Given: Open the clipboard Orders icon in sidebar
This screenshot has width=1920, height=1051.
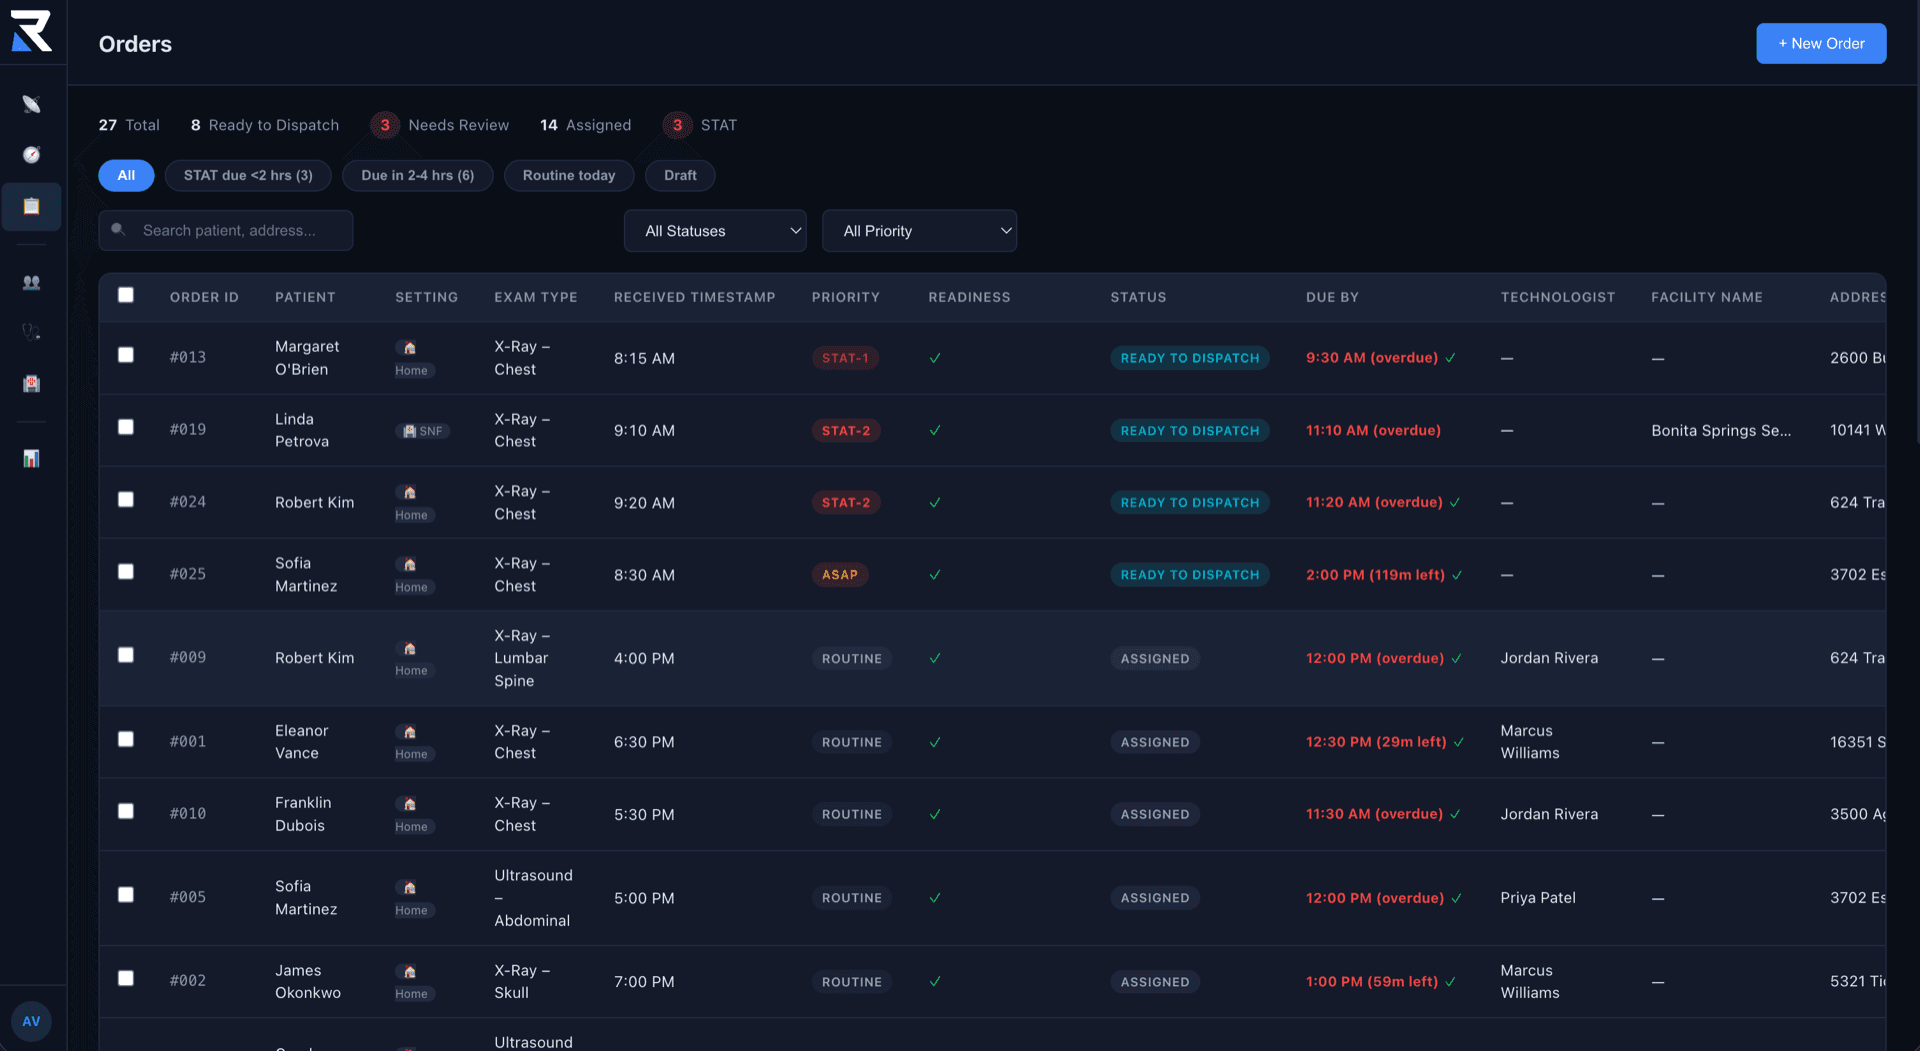Looking at the screenshot, I should [32, 207].
